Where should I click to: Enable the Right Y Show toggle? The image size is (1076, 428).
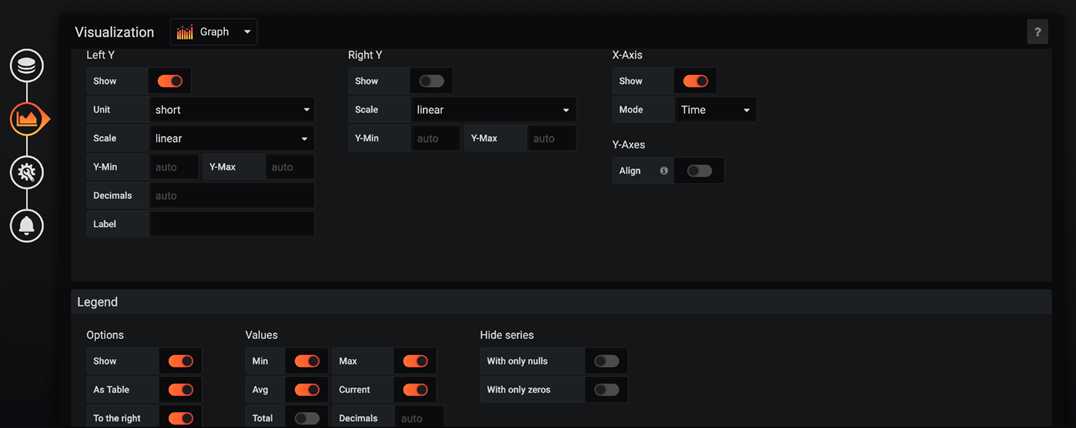431,81
